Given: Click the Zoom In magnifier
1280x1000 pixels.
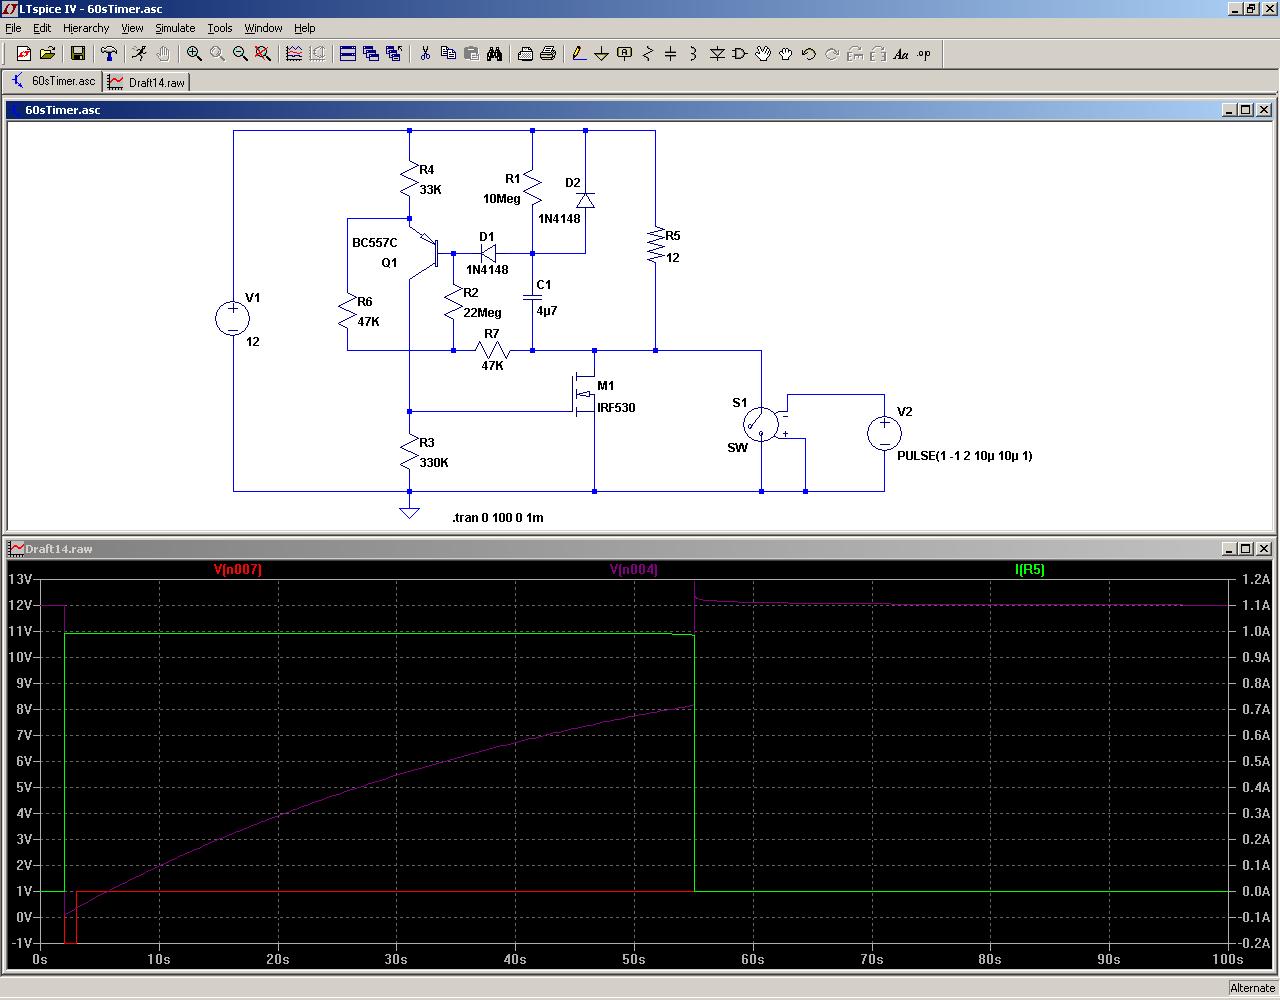Looking at the screenshot, I should [x=194, y=54].
